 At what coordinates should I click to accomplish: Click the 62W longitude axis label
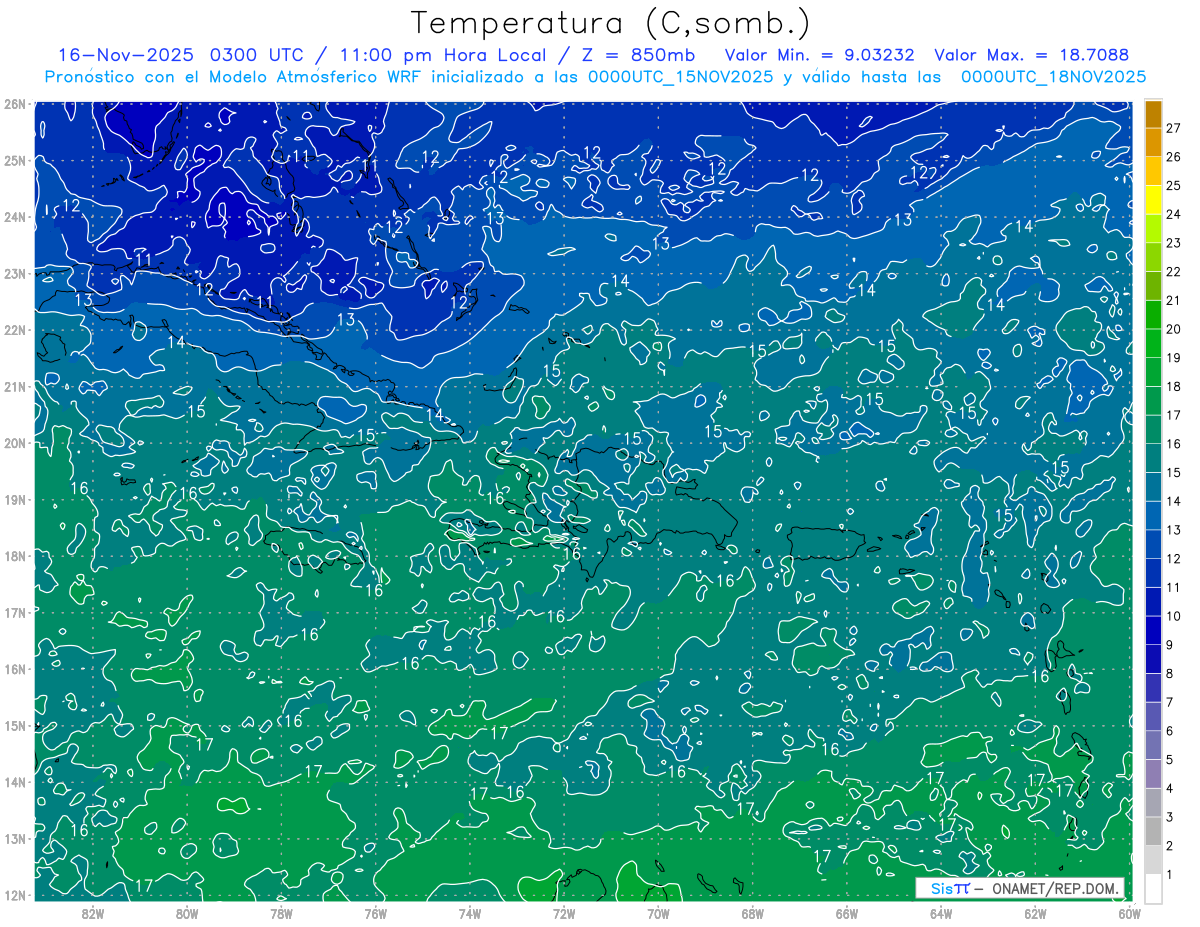click(1035, 913)
